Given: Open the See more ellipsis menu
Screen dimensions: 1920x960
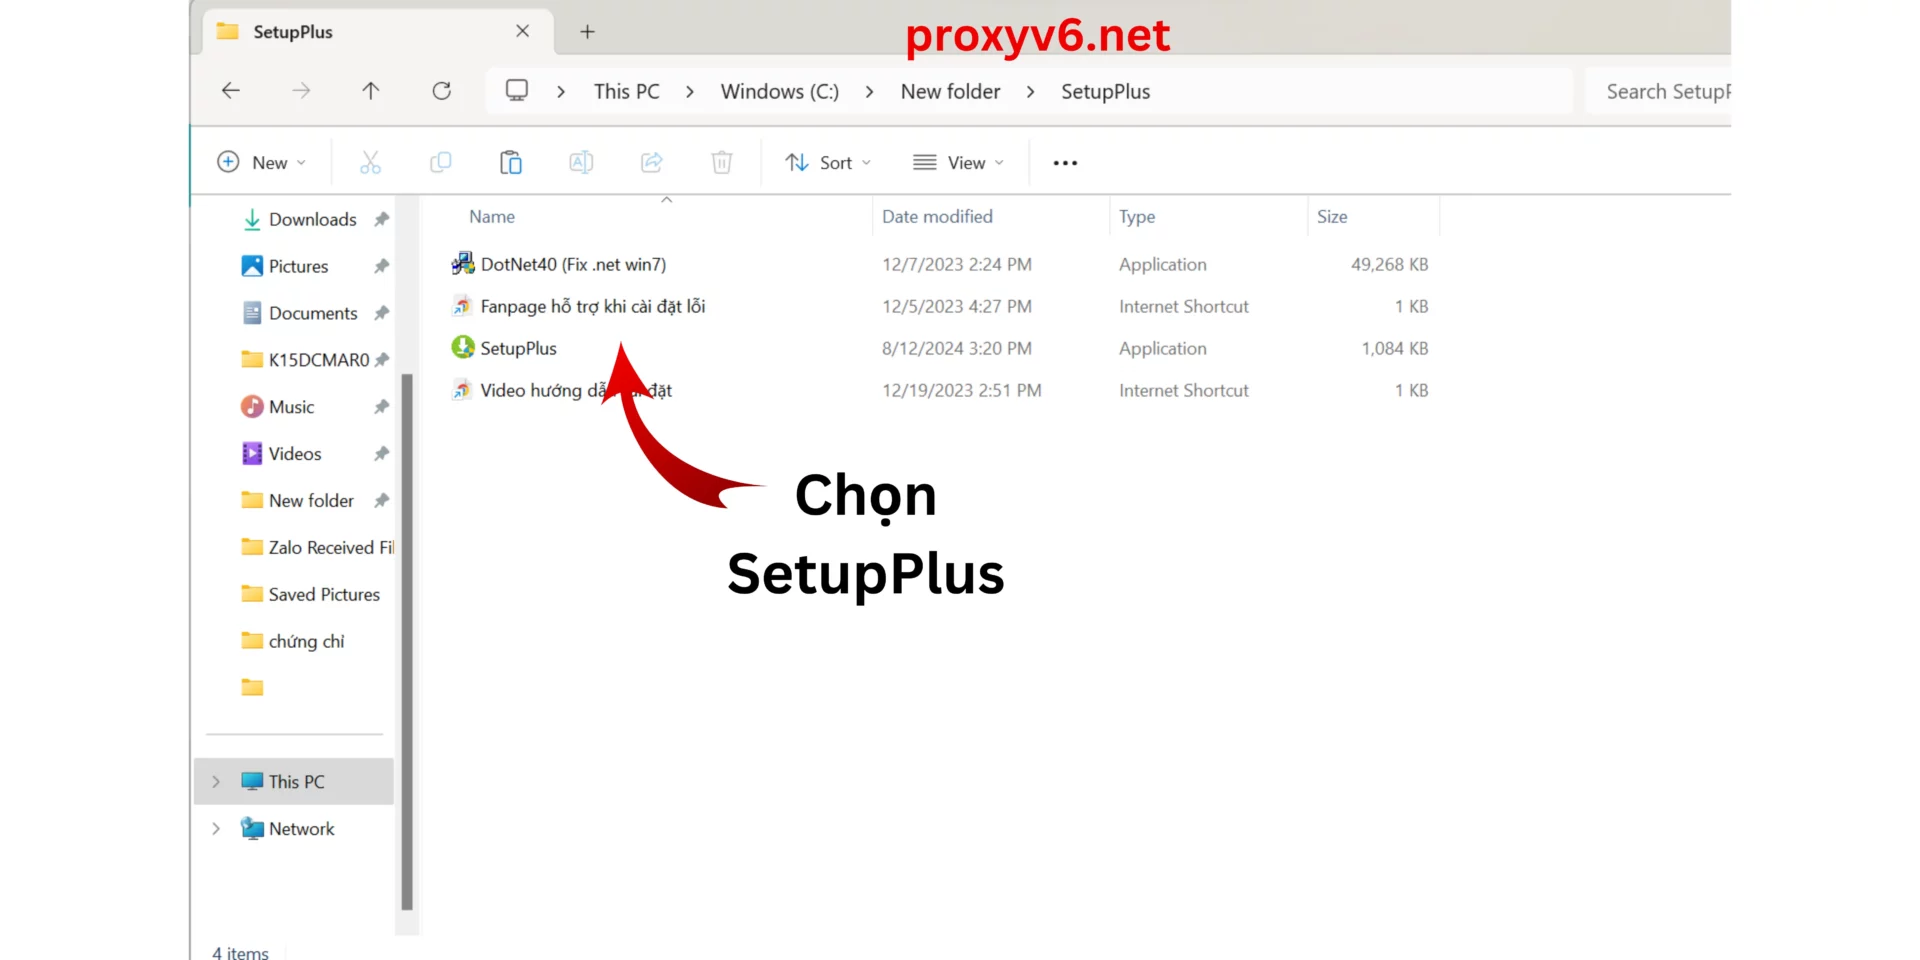Looking at the screenshot, I should tap(1065, 163).
